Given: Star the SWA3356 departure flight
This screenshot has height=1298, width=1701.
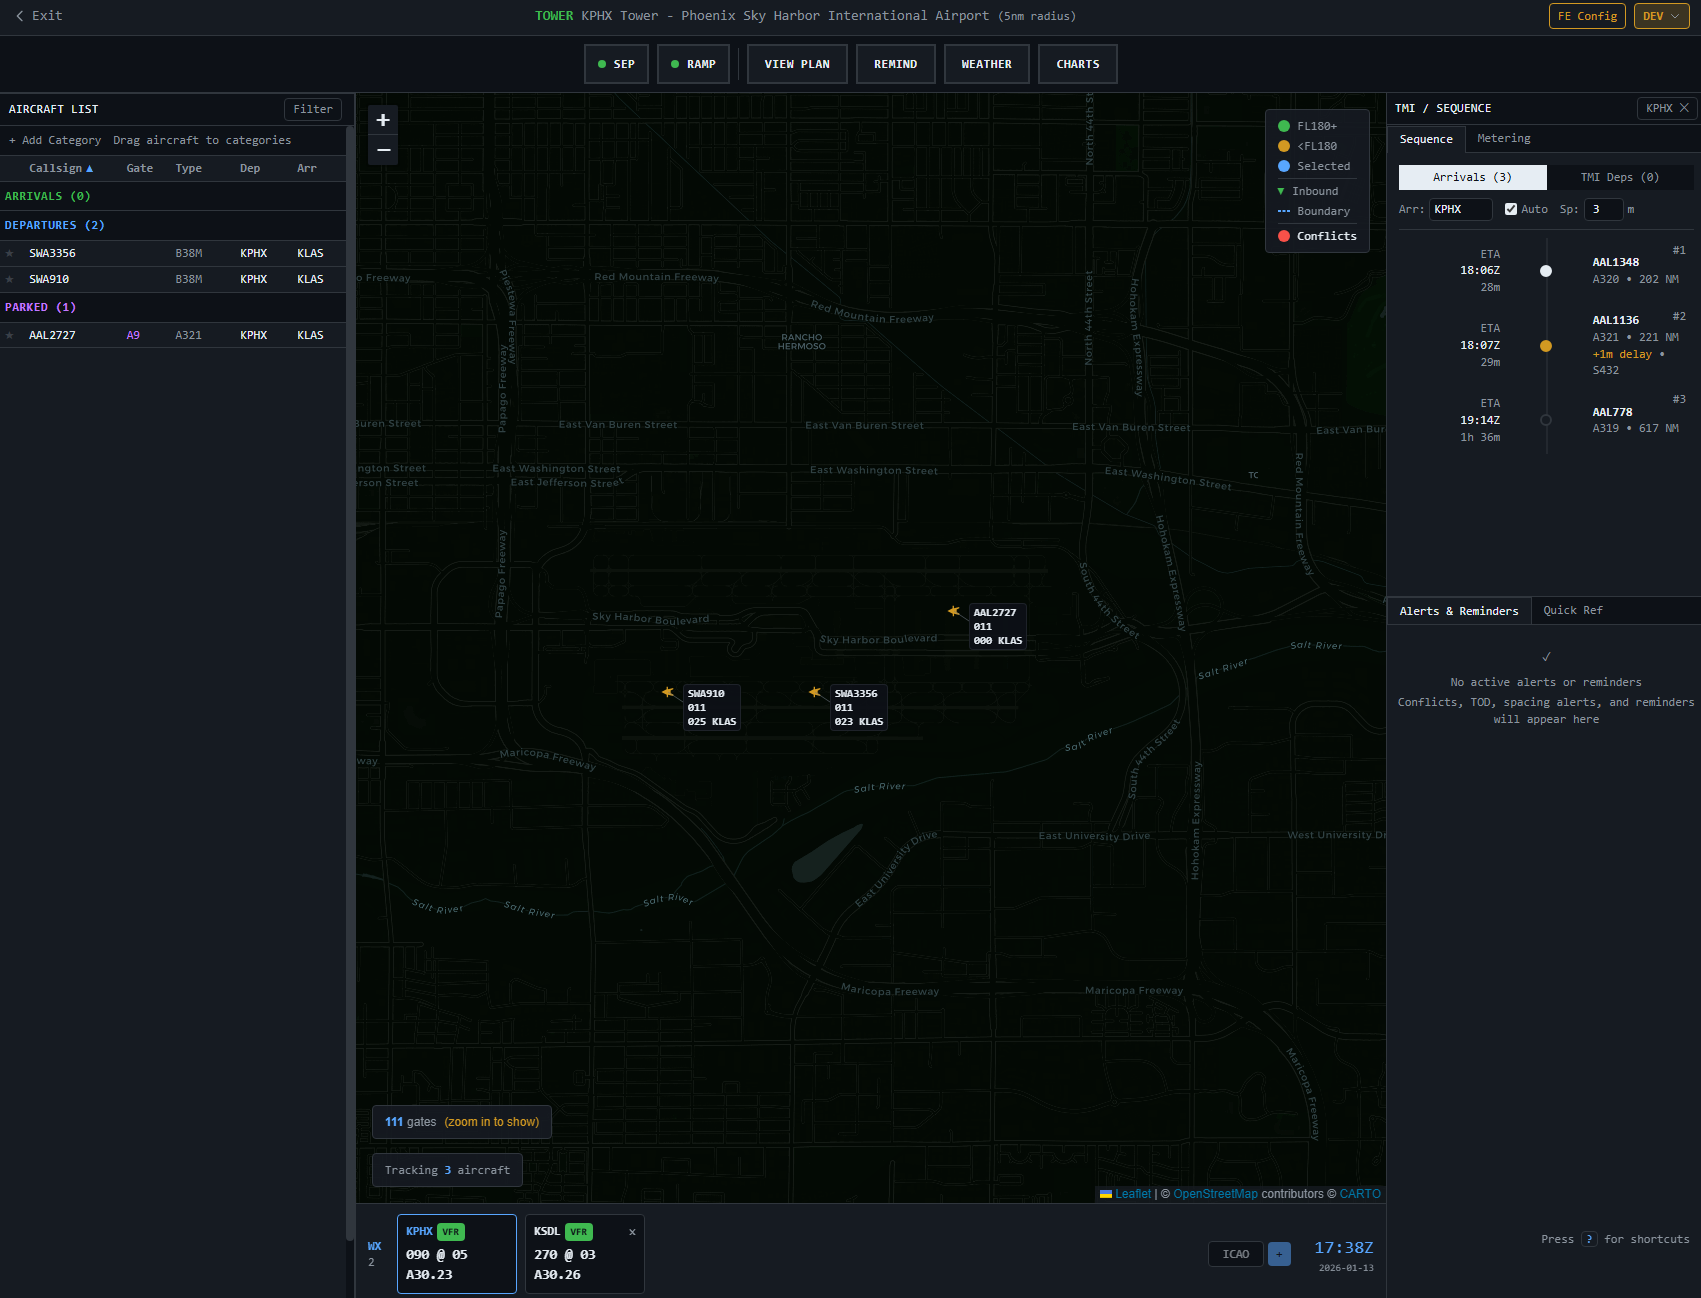Looking at the screenshot, I should [11, 253].
